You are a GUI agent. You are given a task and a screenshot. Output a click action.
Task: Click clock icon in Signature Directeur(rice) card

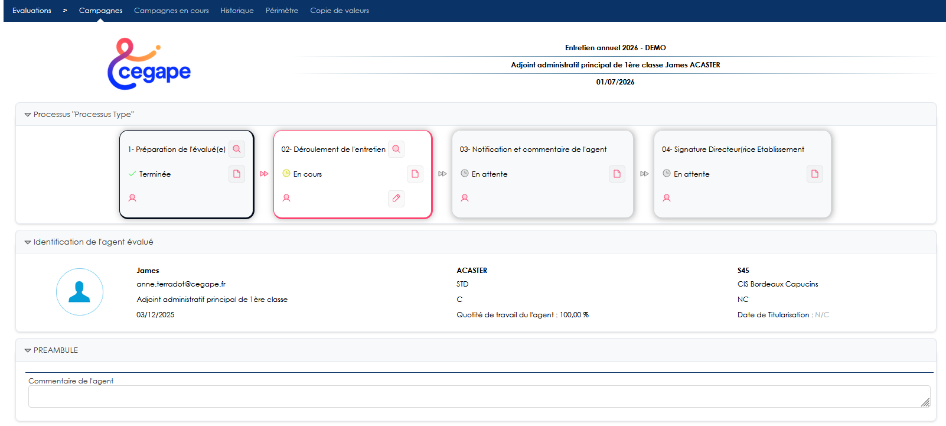pos(667,174)
